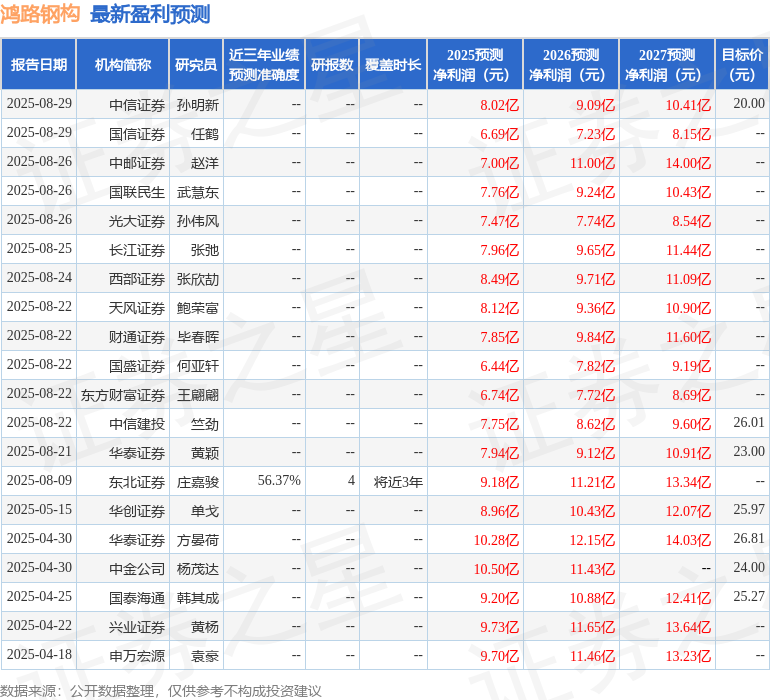Image resolution: width=770 pixels, height=700 pixels.
Task: Select the 研究员 column header
Action: tap(196, 65)
